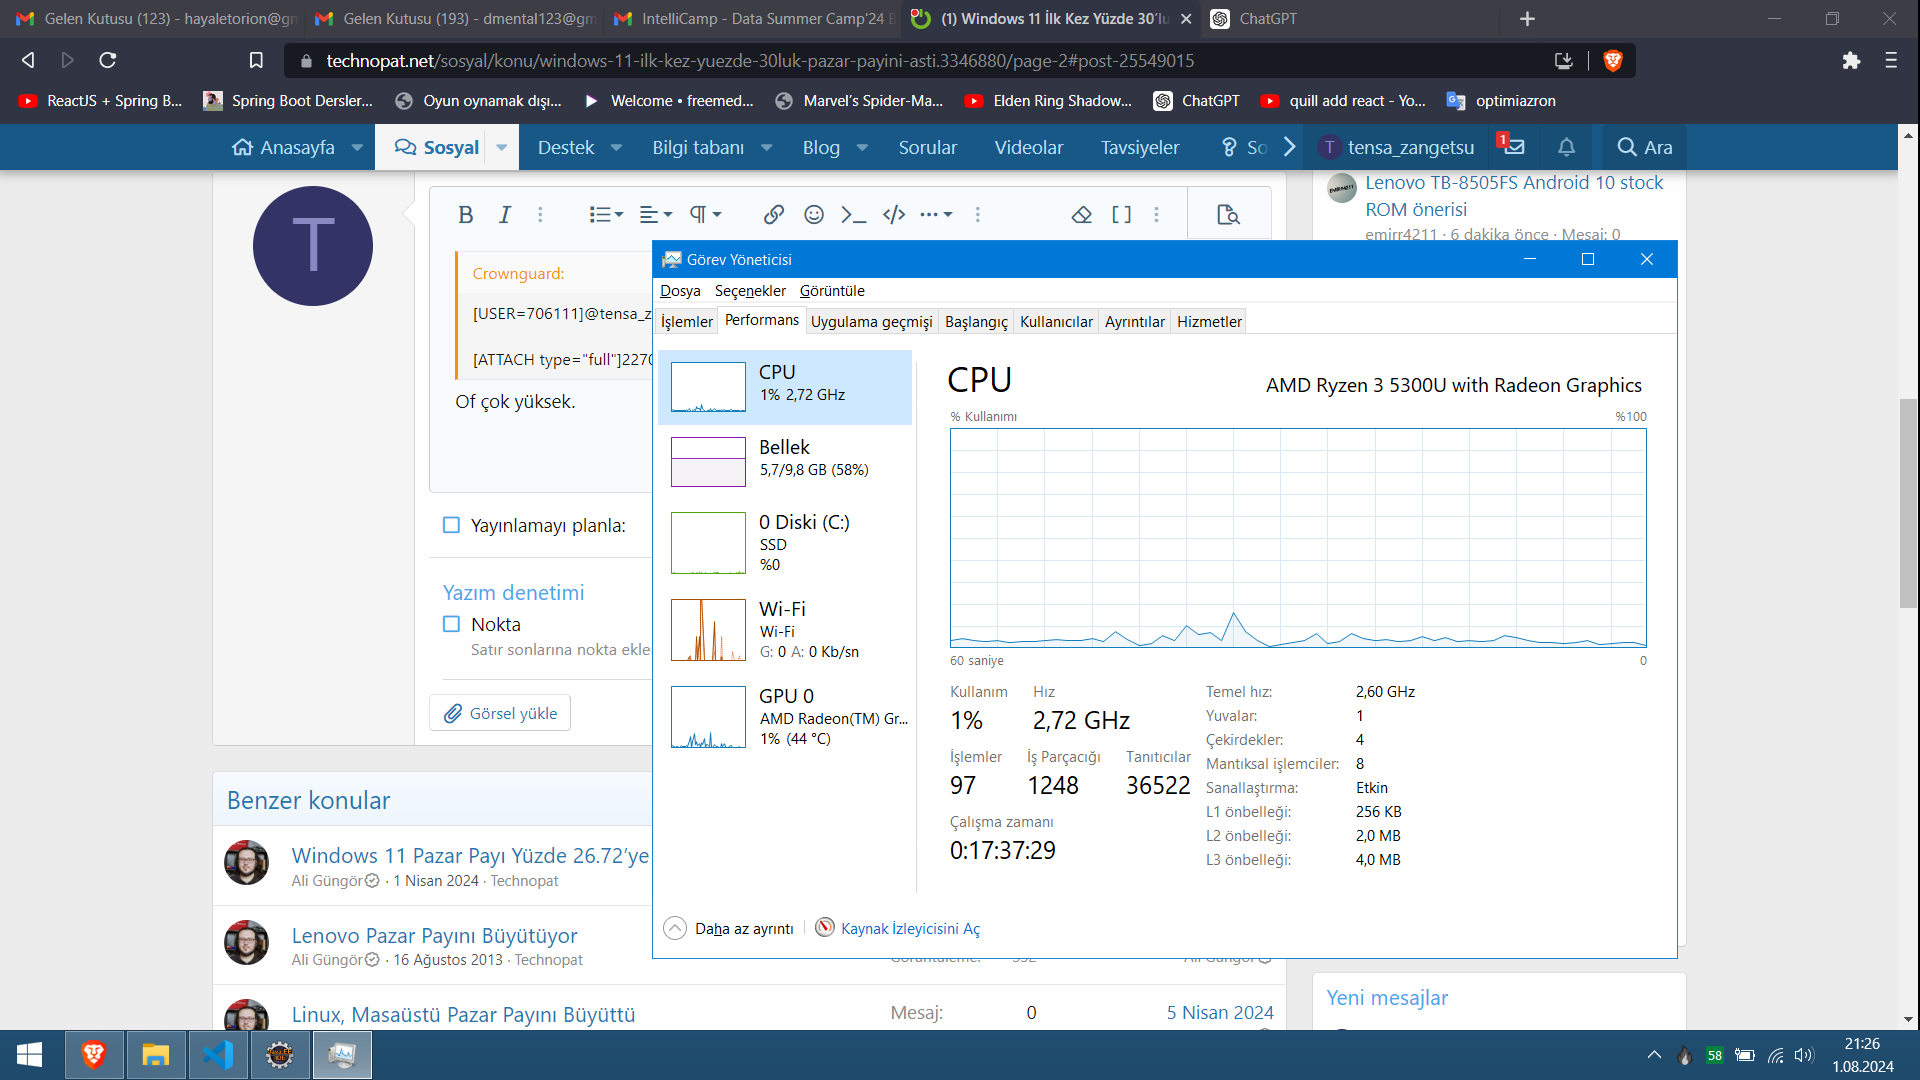Switch to the Başlangıç tab
Screen dimensions: 1920x1080
coord(975,321)
